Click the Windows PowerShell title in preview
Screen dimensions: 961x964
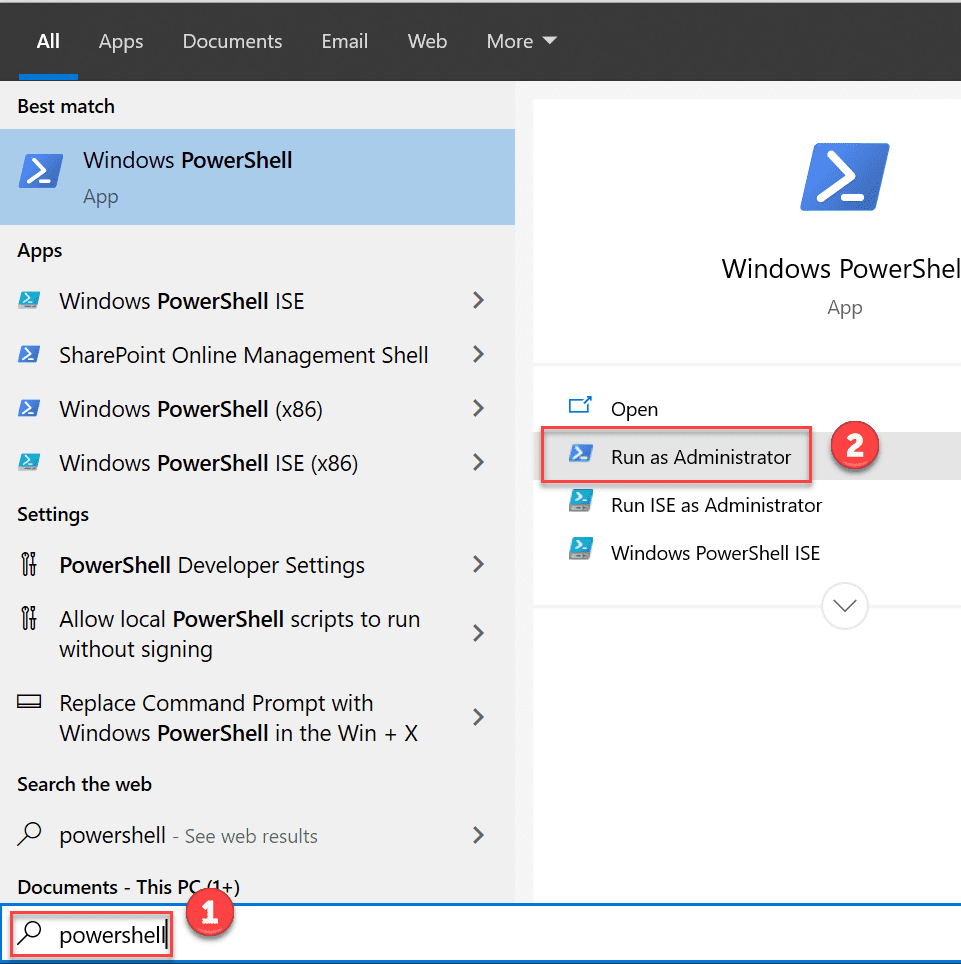coord(841,269)
